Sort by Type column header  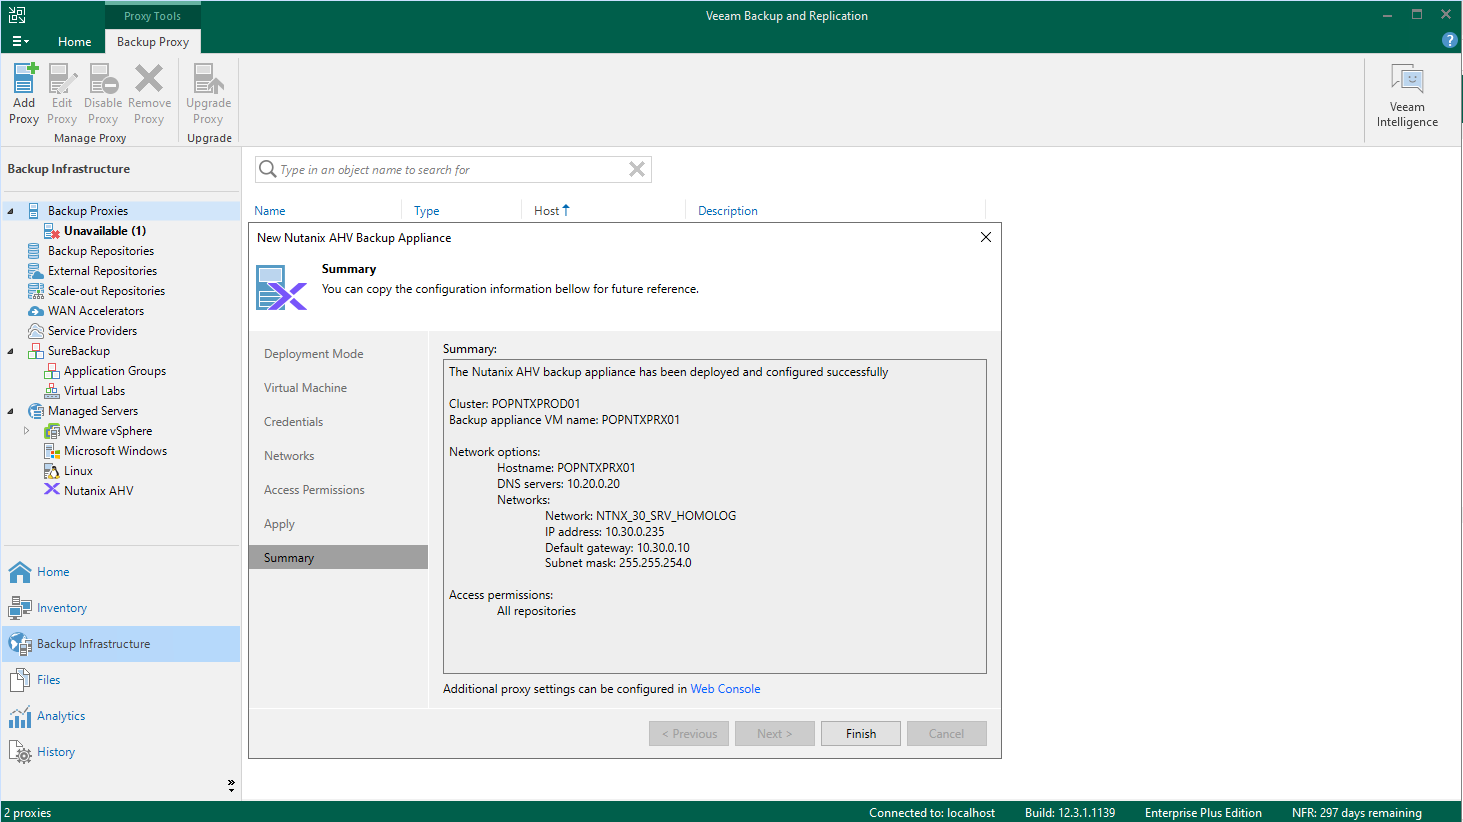[427, 211]
